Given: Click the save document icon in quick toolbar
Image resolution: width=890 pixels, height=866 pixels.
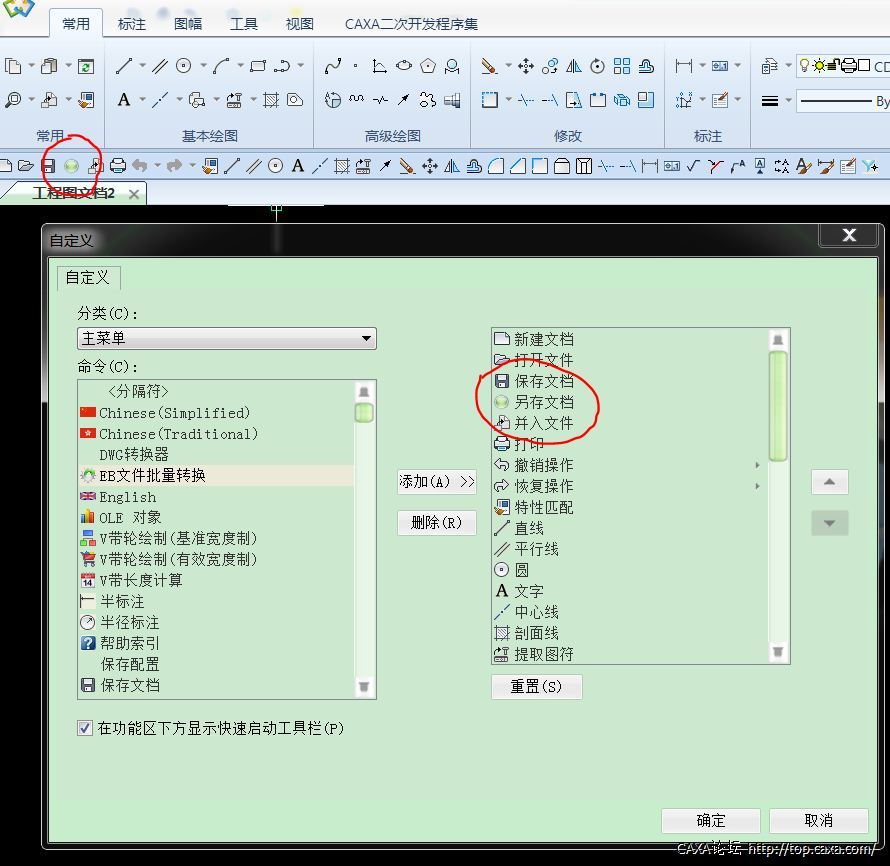Looking at the screenshot, I should (x=48, y=166).
